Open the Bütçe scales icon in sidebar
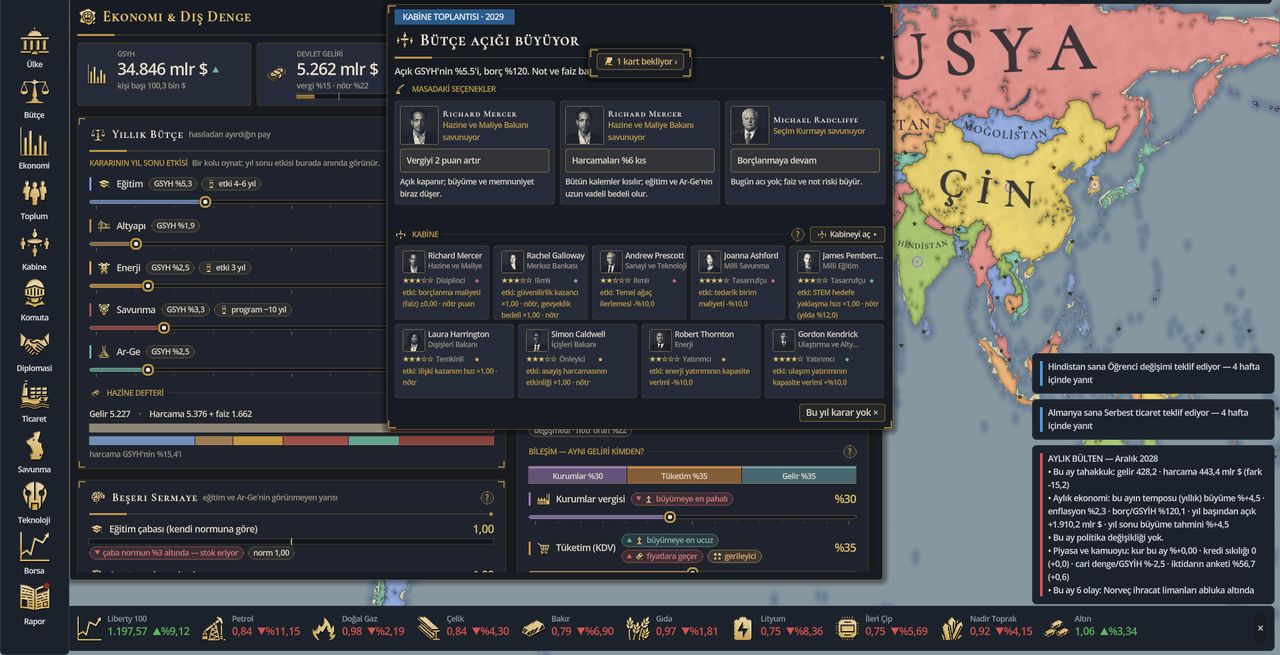Screen dimensions: 1280x655 (34, 98)
